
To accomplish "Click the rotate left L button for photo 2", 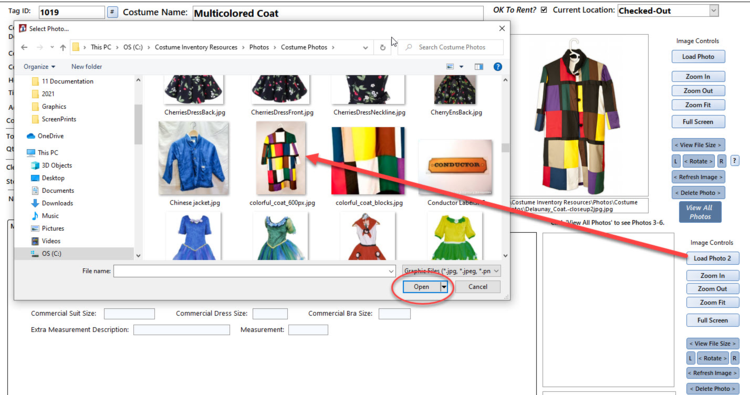I will pyautogui.click(x=690, y=358).
